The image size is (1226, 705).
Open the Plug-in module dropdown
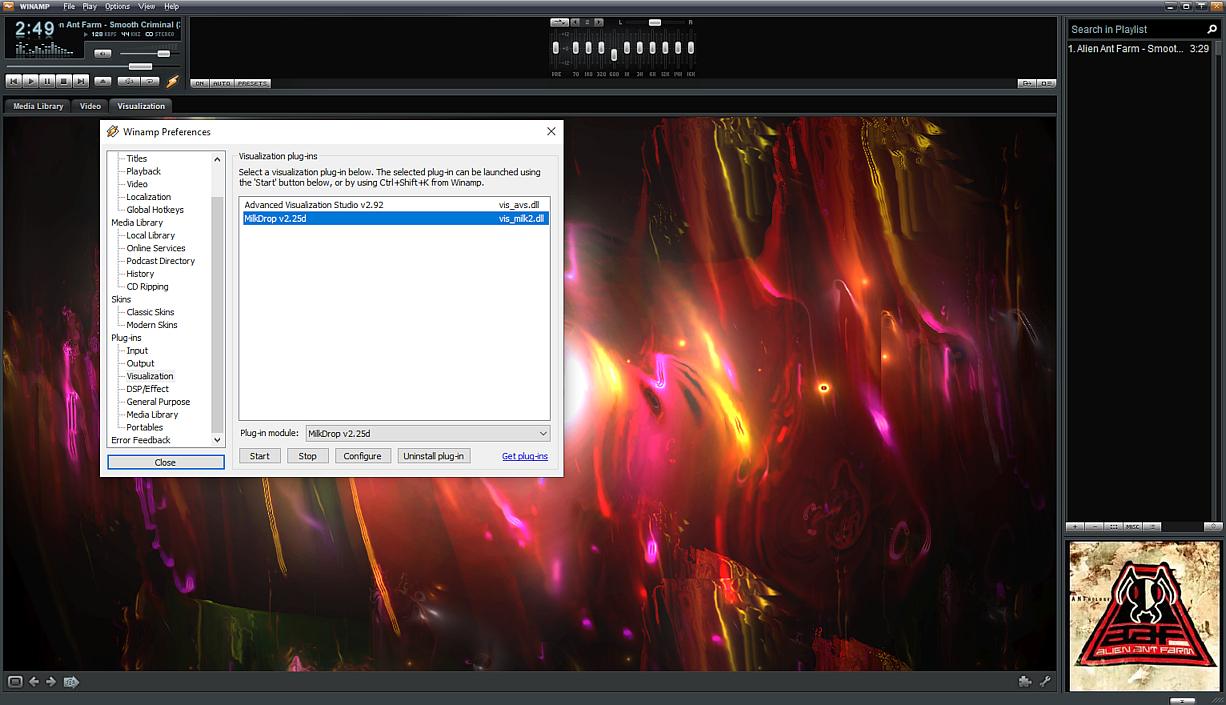428,434
